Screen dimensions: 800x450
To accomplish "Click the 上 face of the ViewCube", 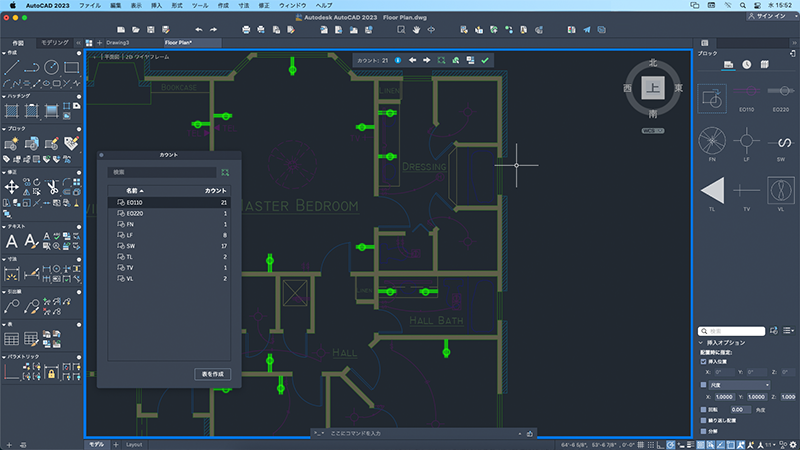I will 653,88.
